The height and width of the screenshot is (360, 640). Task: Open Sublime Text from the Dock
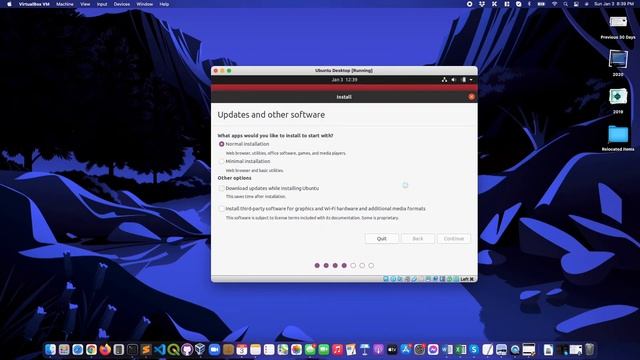(x=146, y=349)
